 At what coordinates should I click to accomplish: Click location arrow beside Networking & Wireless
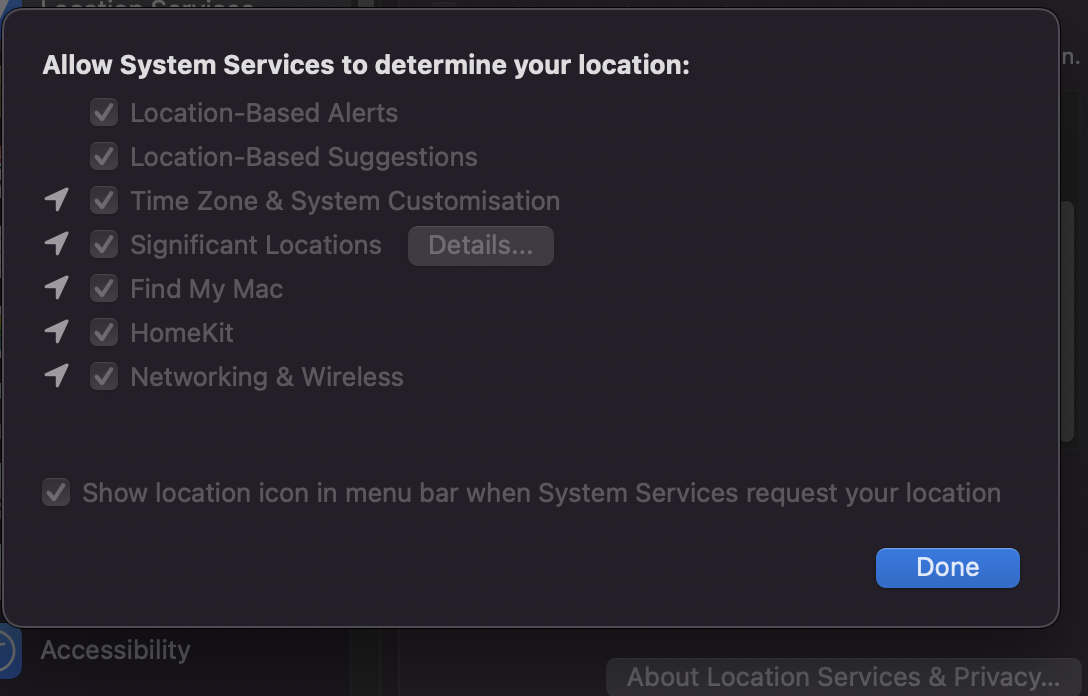57,376
